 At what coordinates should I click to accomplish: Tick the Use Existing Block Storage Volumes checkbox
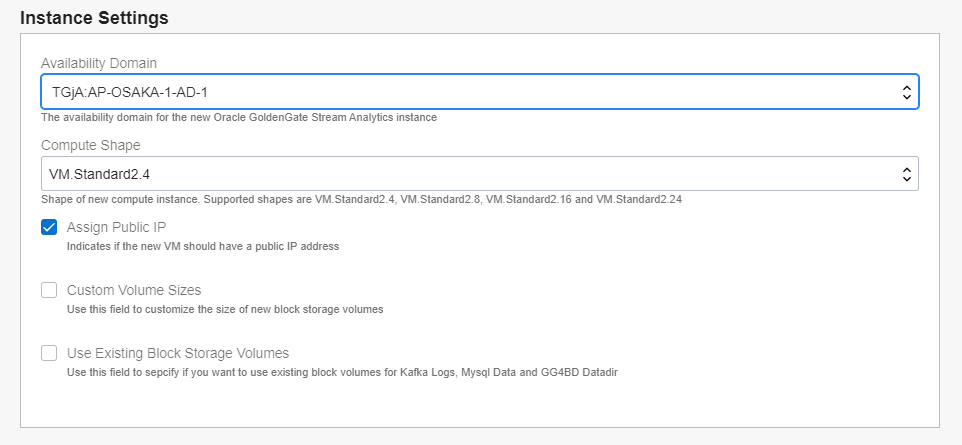[x=49, y=353]
